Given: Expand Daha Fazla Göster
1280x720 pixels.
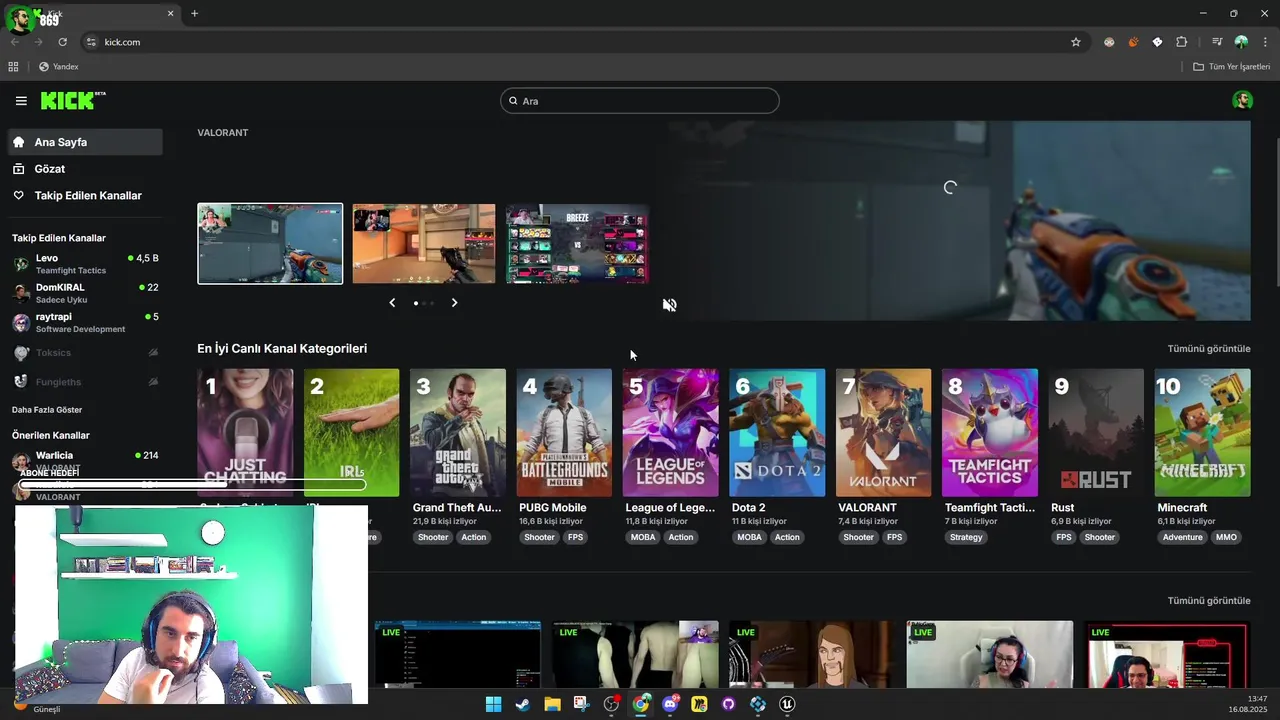Looking at the screenshot, I should 47,410.
